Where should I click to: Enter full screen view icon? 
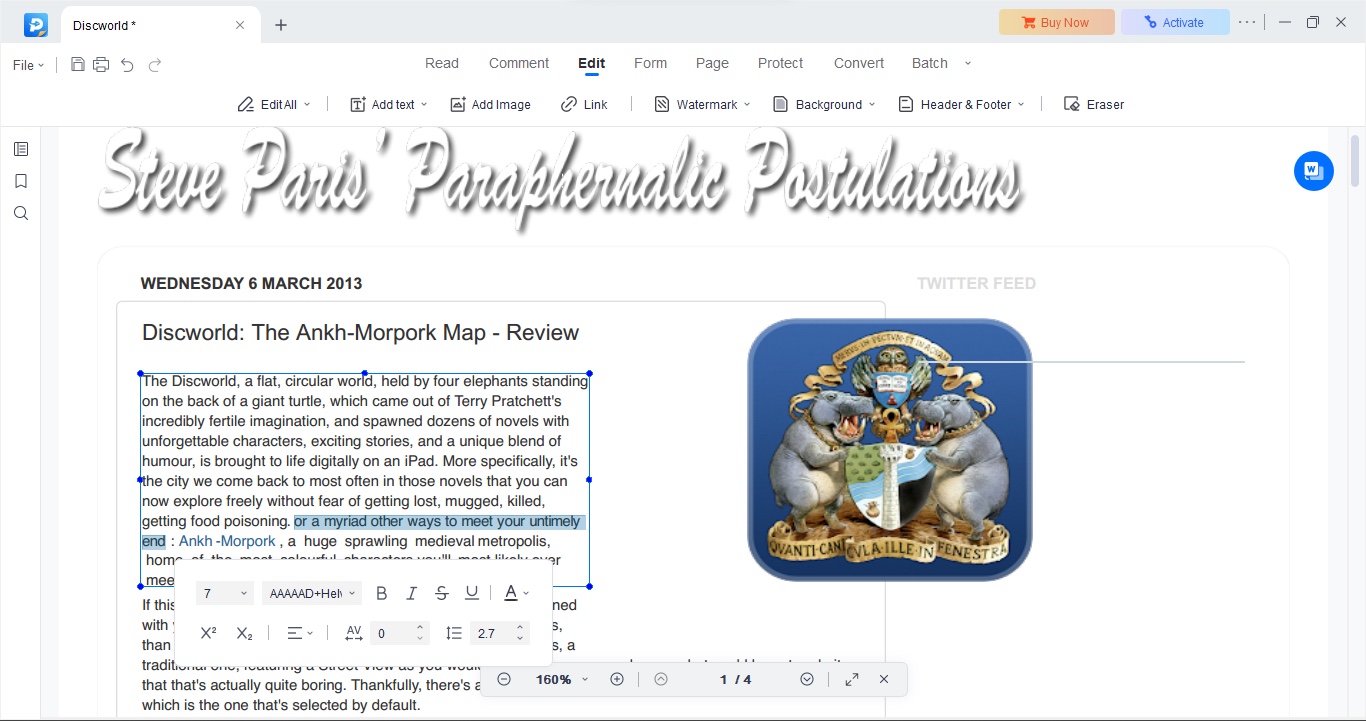852,679
